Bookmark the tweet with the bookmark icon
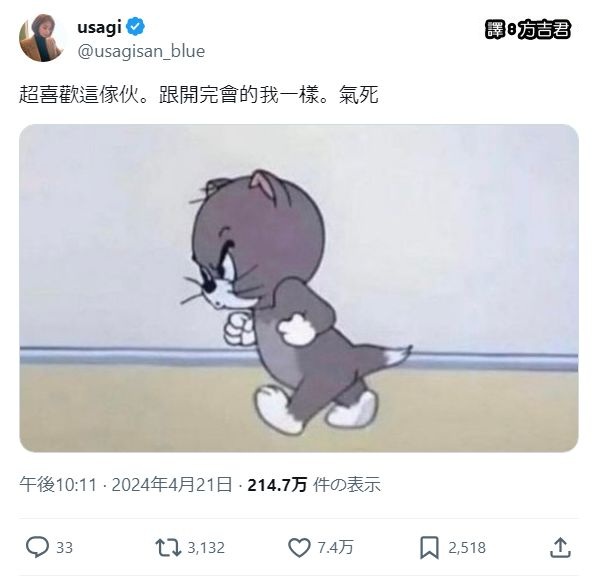This screenshot has width=598, height=576. click(x=429, y=548)
